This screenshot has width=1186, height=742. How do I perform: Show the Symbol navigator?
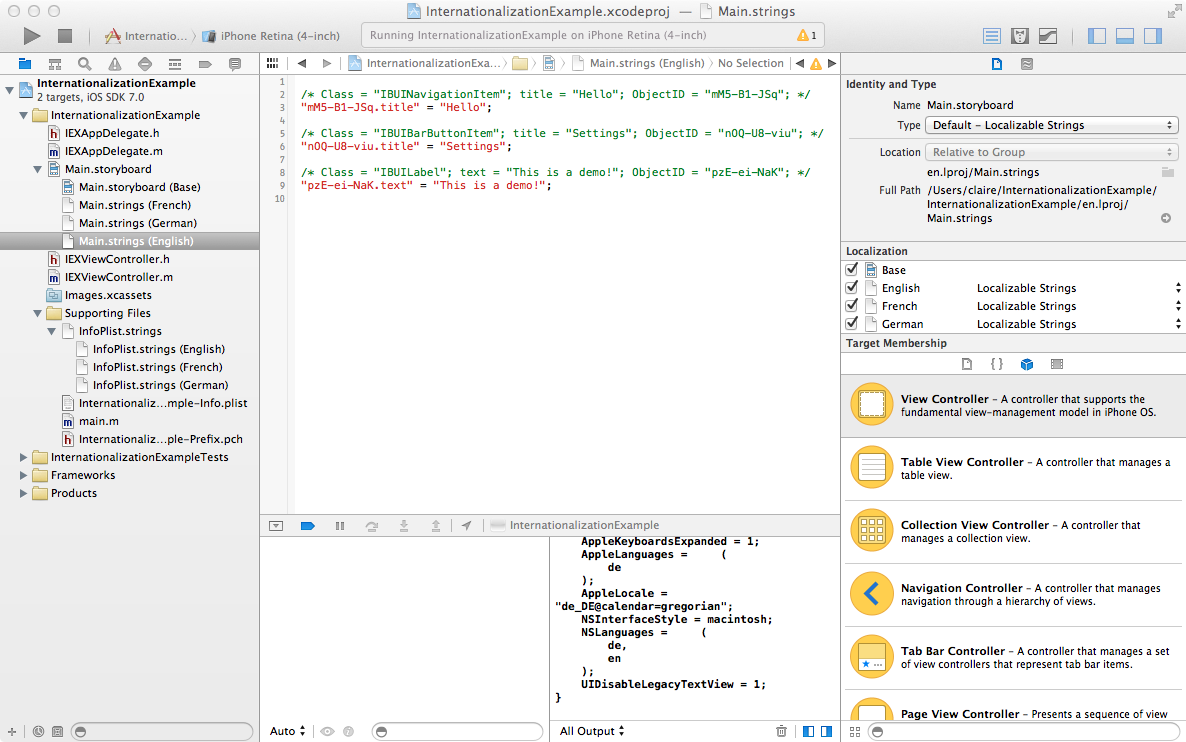(x=54, y=64)
